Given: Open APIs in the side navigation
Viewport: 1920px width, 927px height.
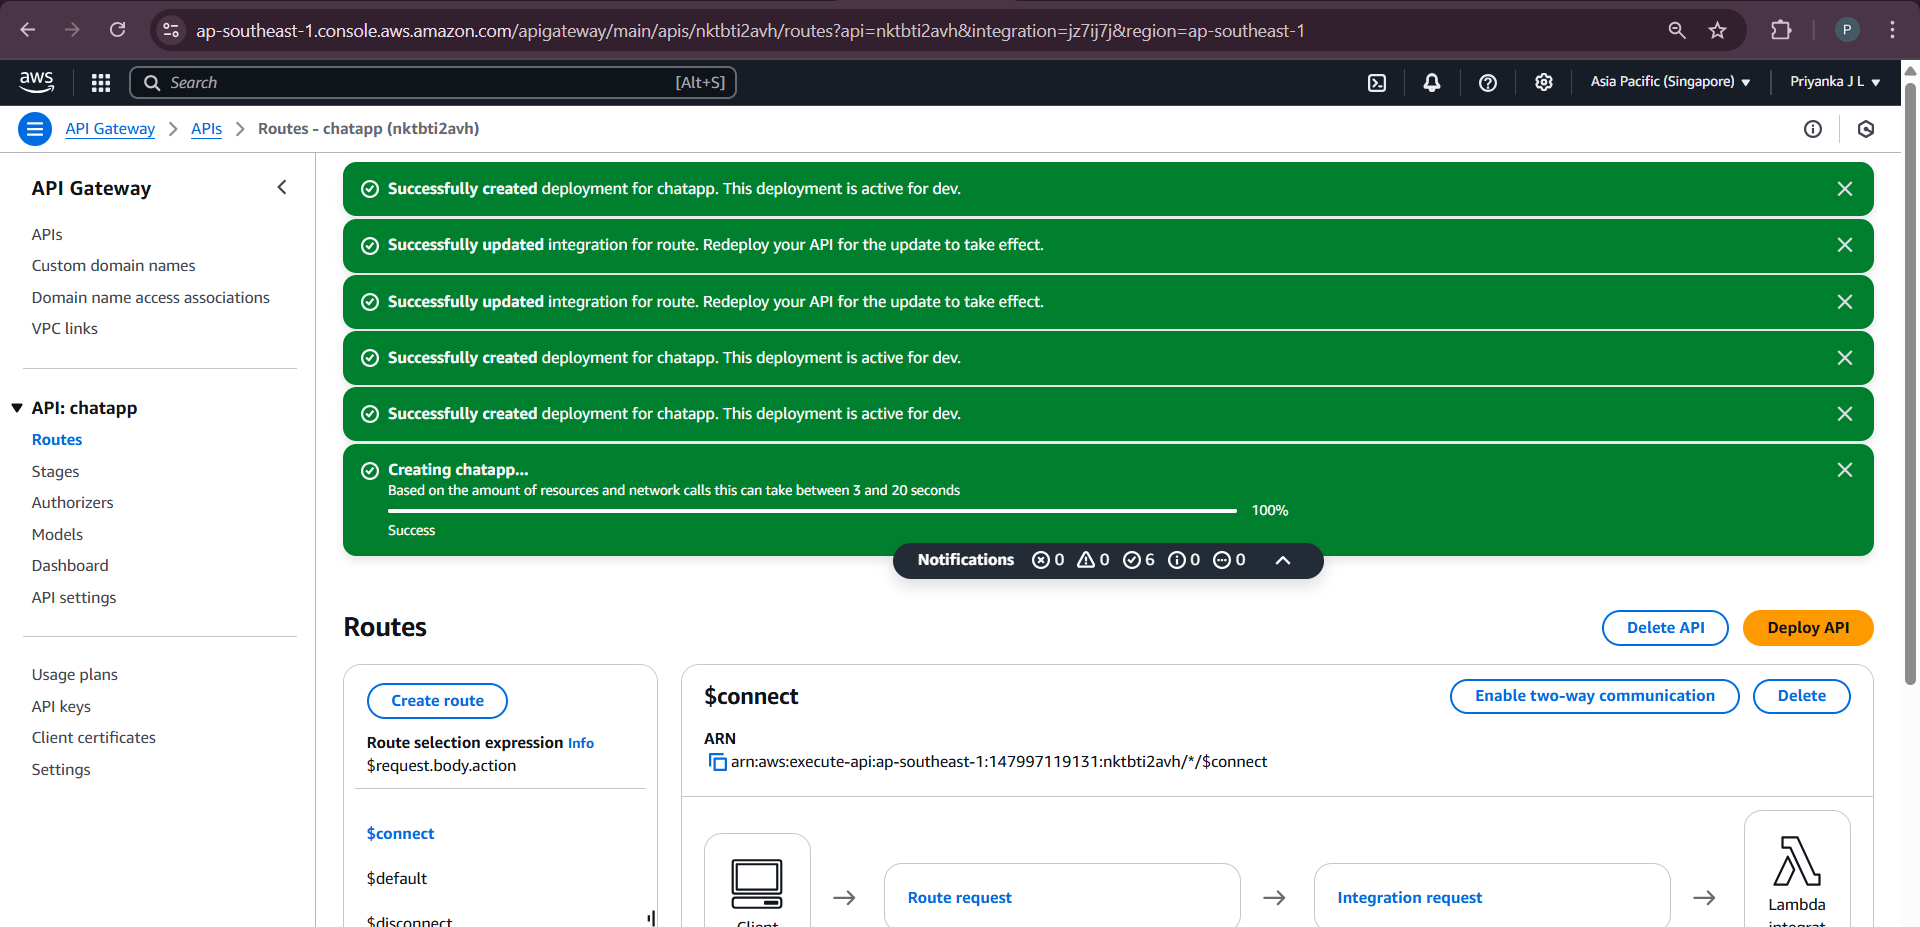Looking at the screenshot, I should [47, 234].
